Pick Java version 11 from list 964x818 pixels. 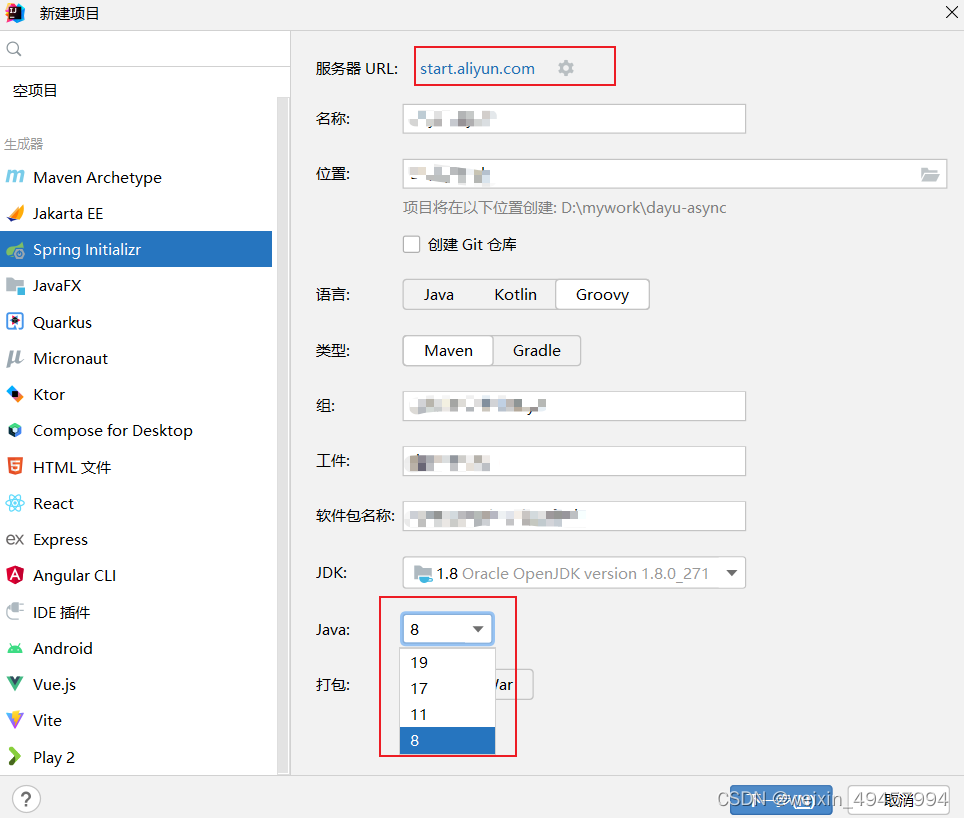447,715
